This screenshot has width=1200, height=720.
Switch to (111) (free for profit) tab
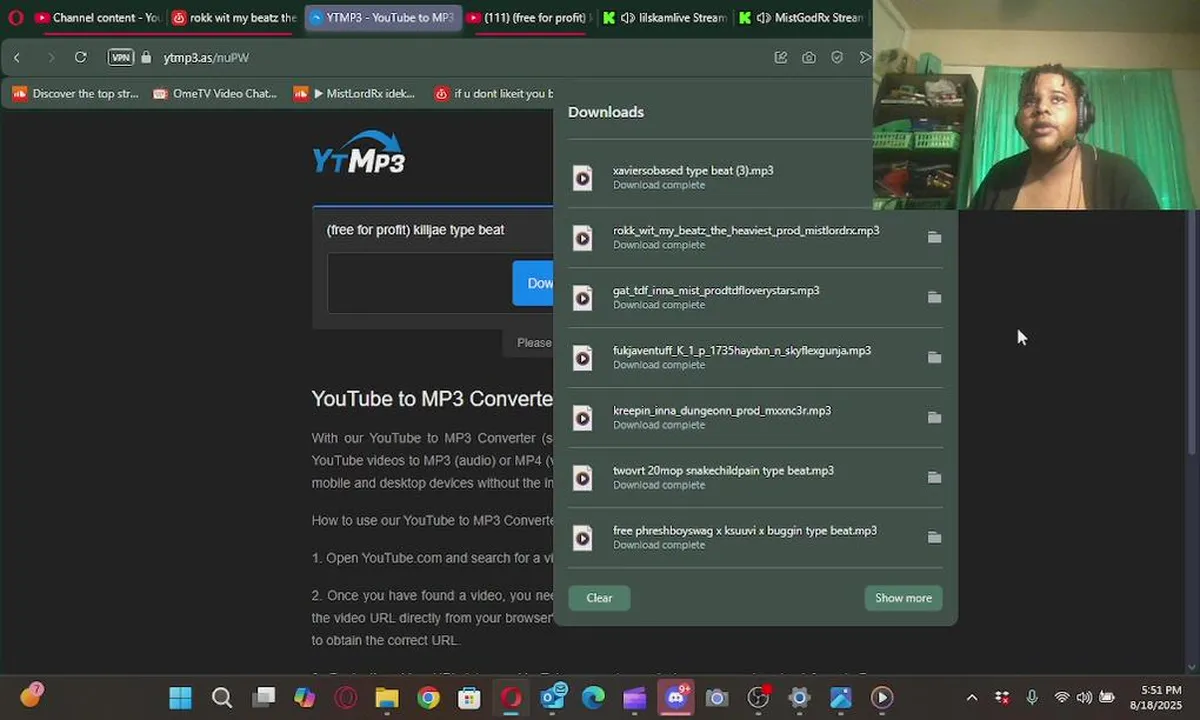click(x=528, y=17)
